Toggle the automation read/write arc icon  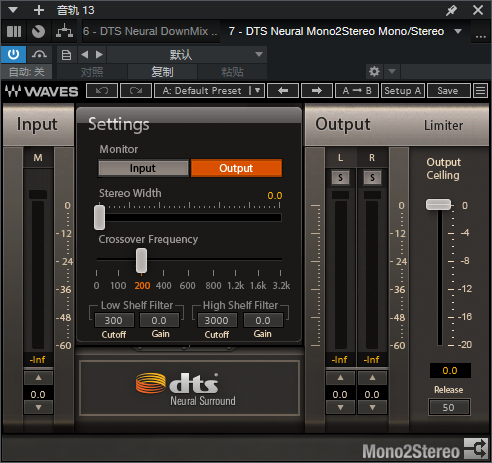pos(39,54)
